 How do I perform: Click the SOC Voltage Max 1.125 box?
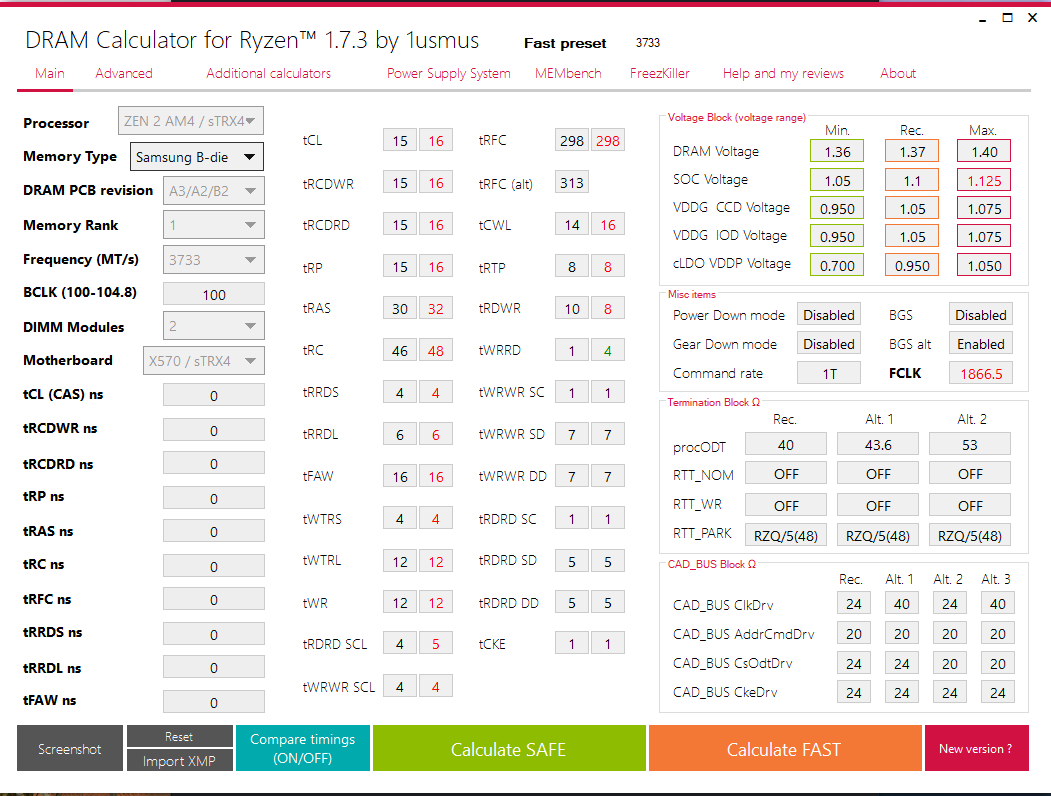click(x=983, y=180)
